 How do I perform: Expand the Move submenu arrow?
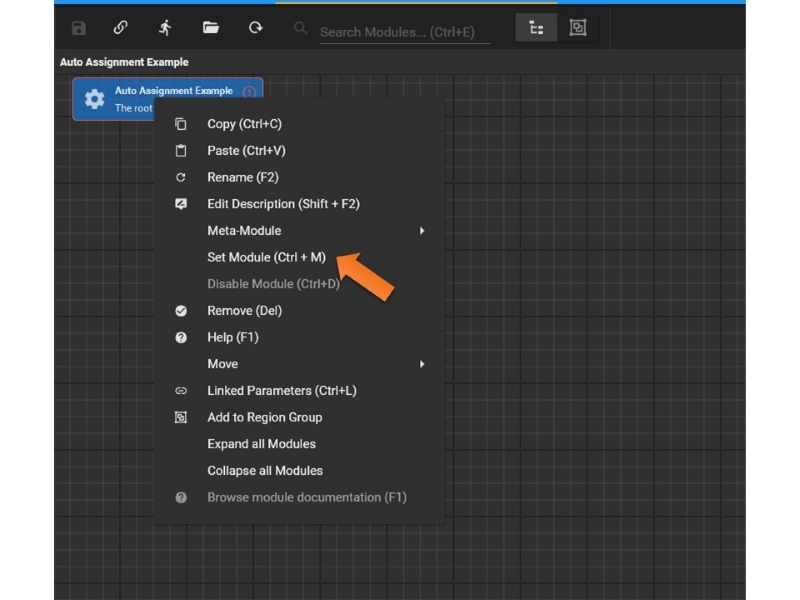point(422,364)
